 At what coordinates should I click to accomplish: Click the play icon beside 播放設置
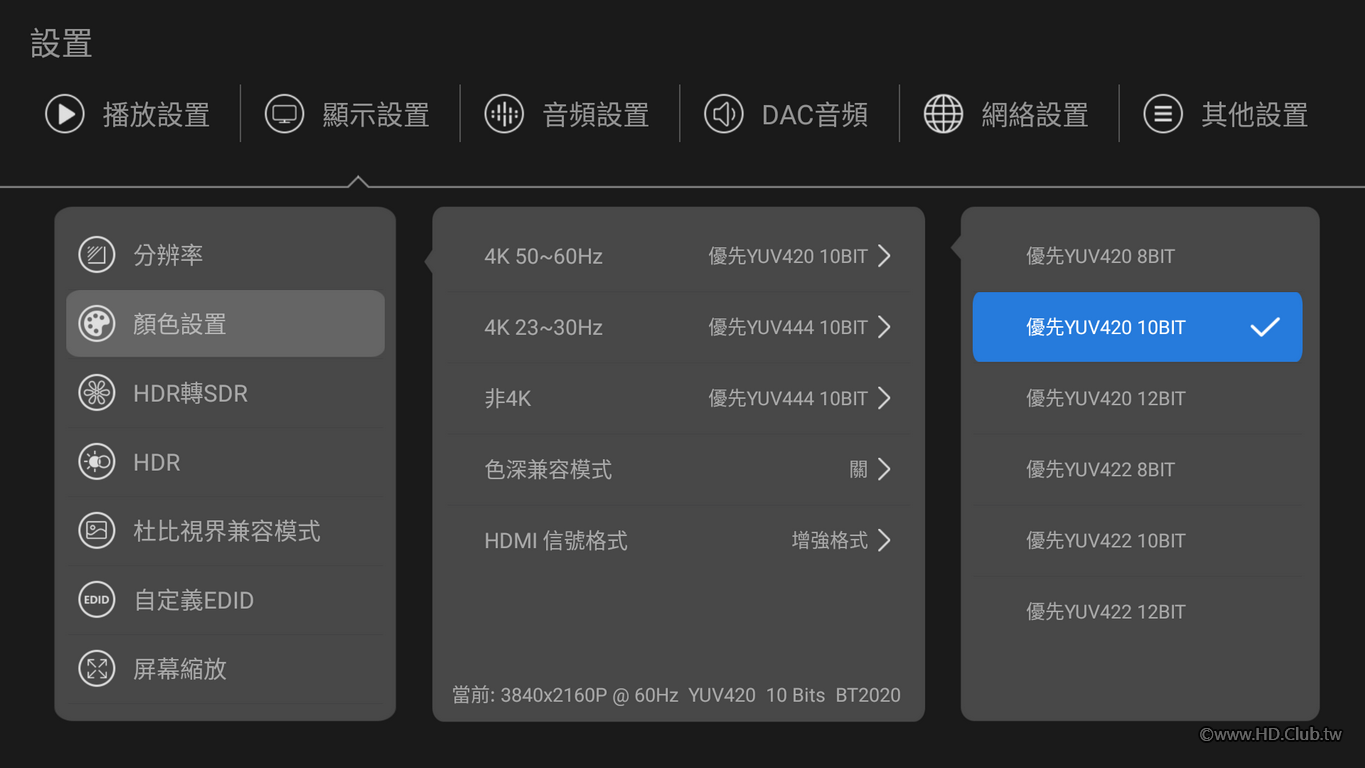pos(65,114)
